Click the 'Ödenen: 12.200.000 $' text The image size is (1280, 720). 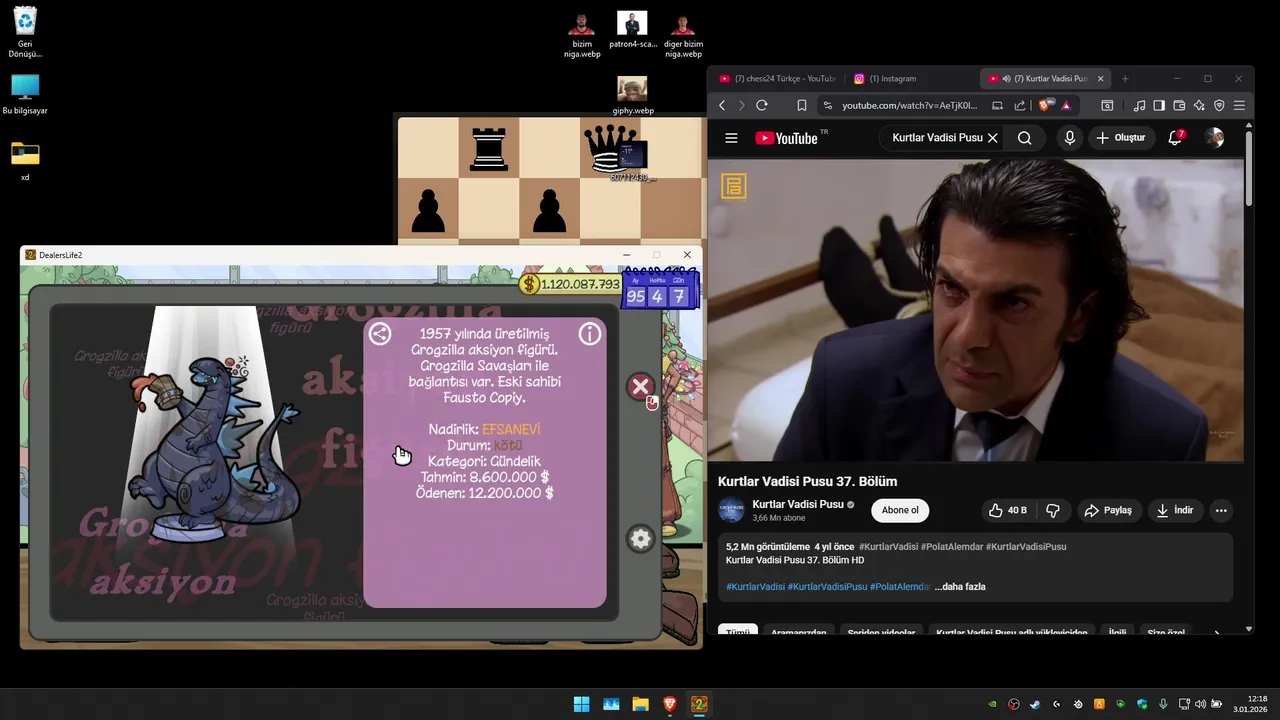tap(485, 493)
